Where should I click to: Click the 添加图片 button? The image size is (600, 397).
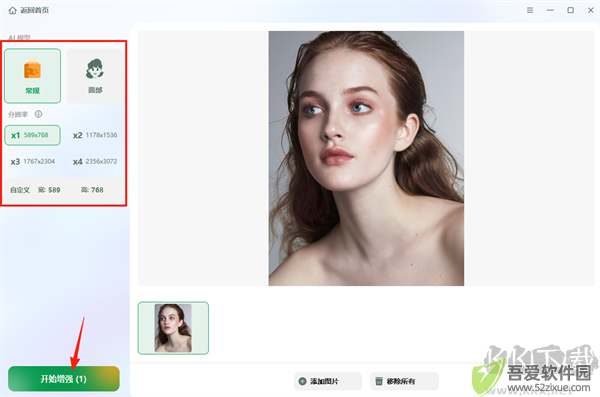[x=328, y=381]
